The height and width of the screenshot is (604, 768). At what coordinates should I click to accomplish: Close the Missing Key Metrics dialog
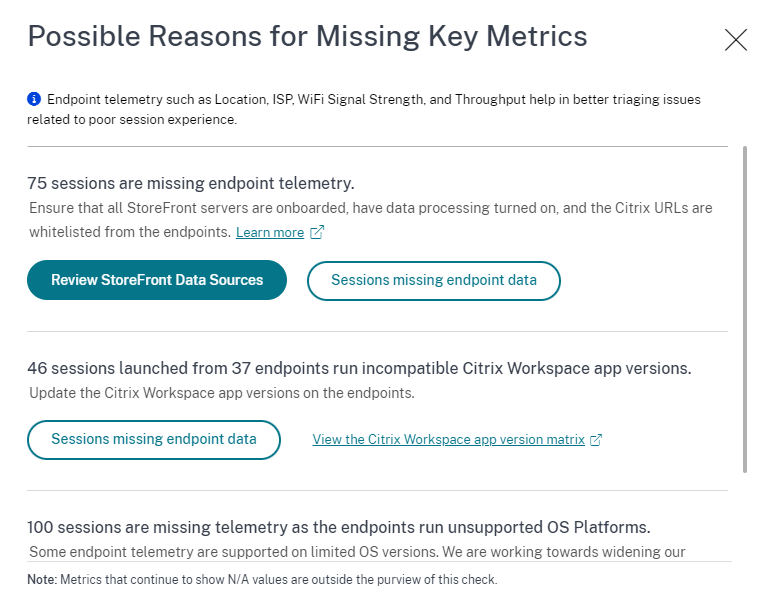[735, 40]
